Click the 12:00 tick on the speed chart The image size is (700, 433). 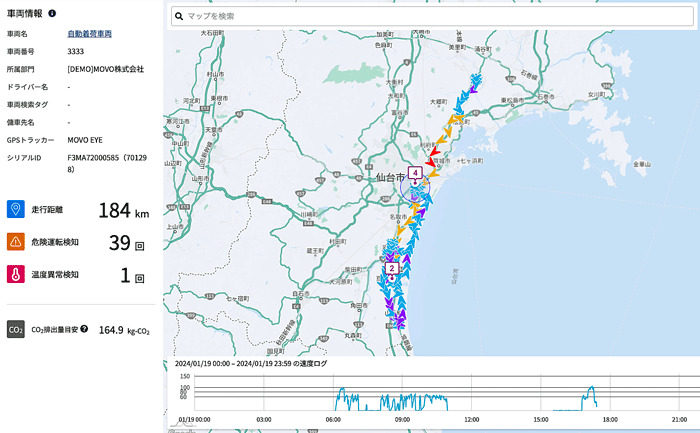471,420
